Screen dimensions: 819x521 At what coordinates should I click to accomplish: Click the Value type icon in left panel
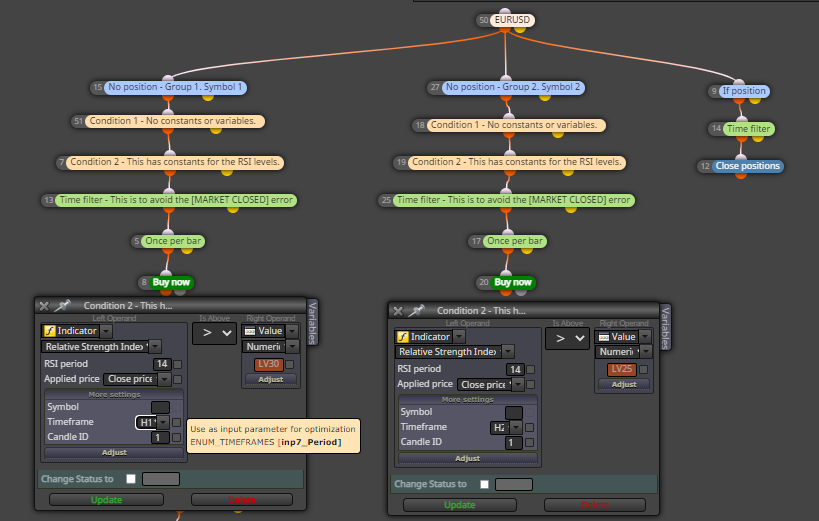[x=250, y=331]
